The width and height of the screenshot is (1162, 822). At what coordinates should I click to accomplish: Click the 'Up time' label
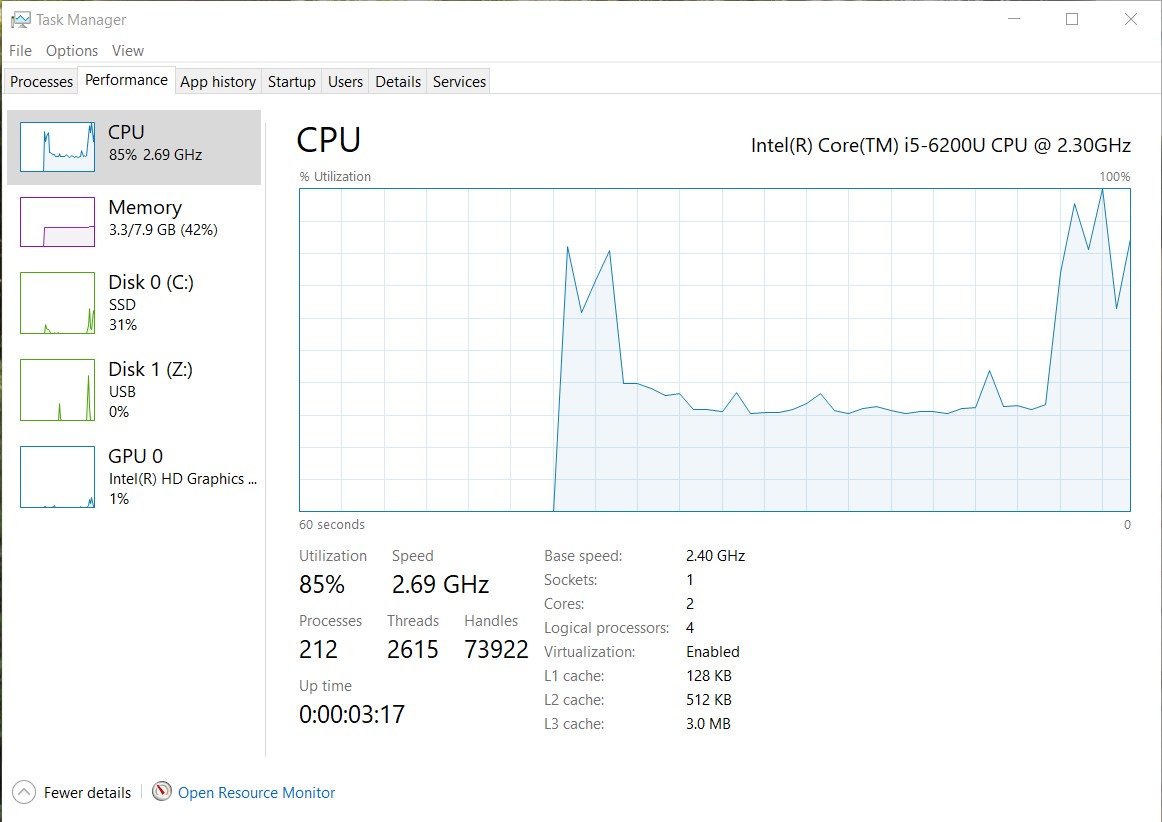coord(325,686)
